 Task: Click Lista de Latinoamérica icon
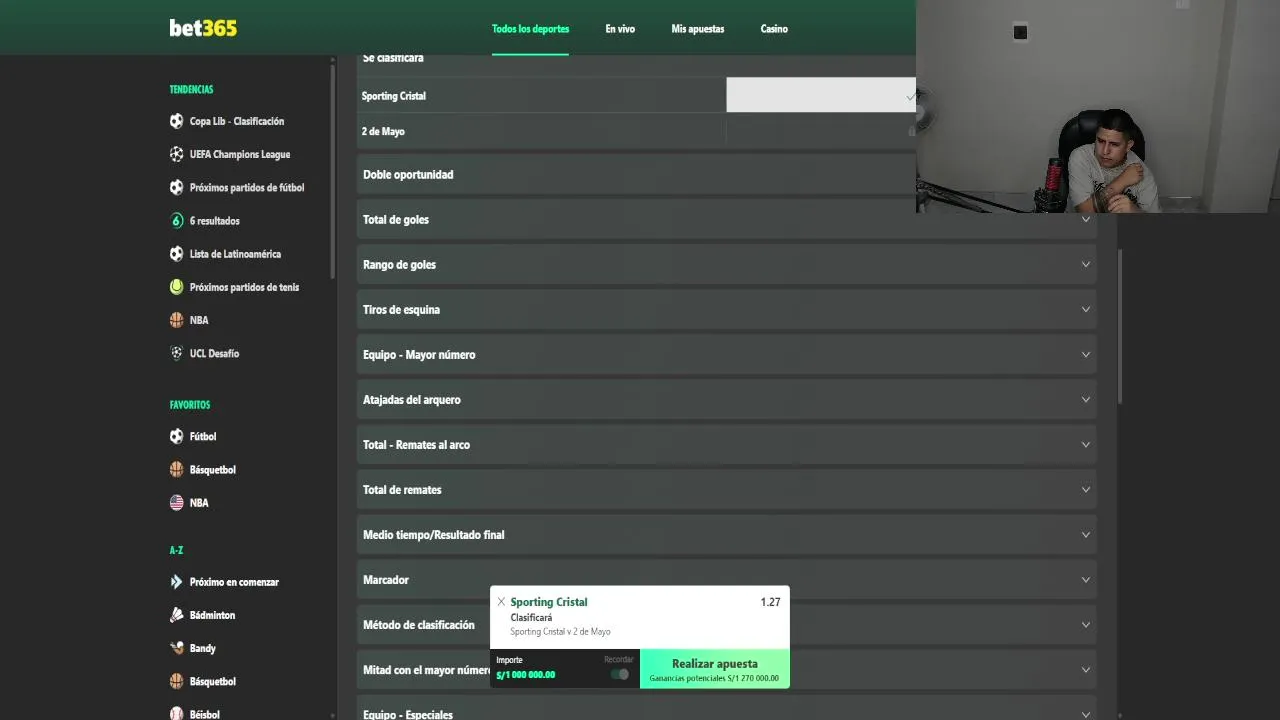pyautogui.click(x=177, y=254)
